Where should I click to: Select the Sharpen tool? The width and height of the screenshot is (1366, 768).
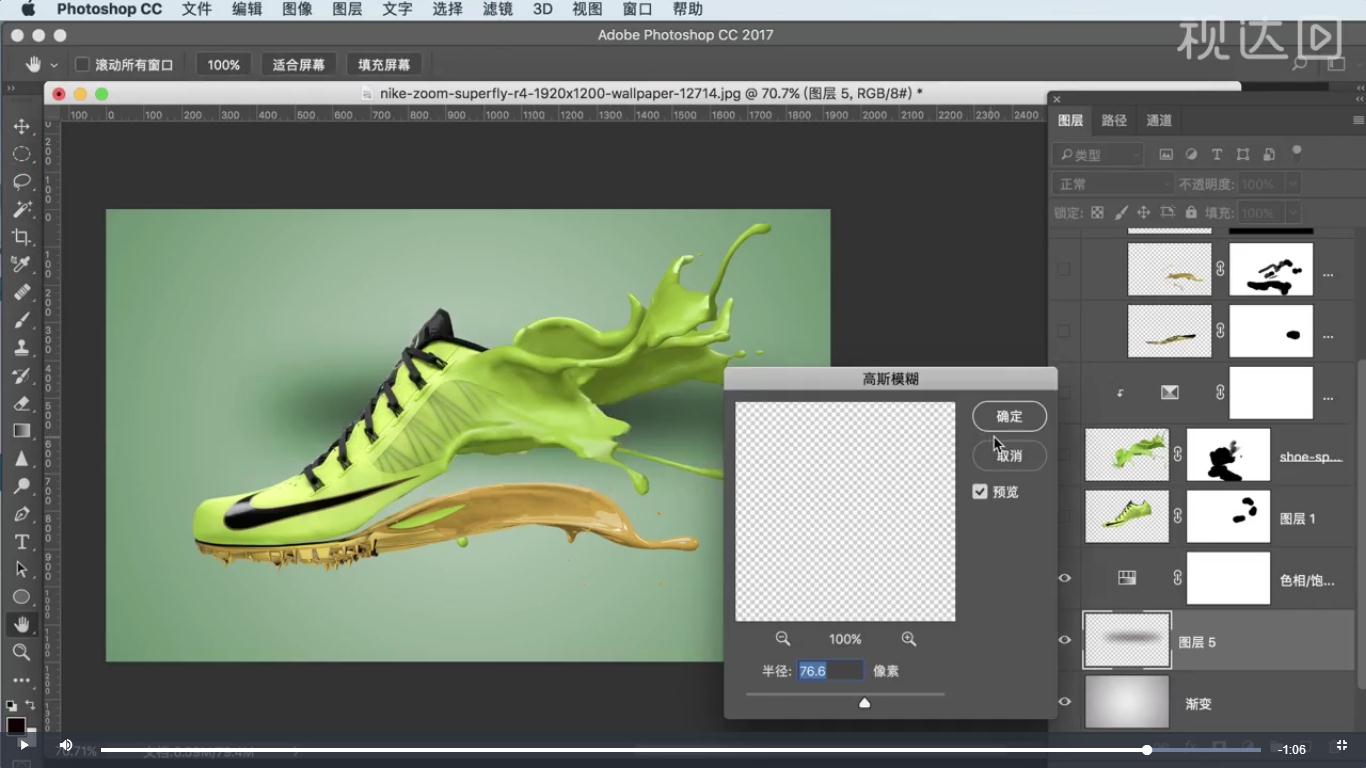coord(21,459)
